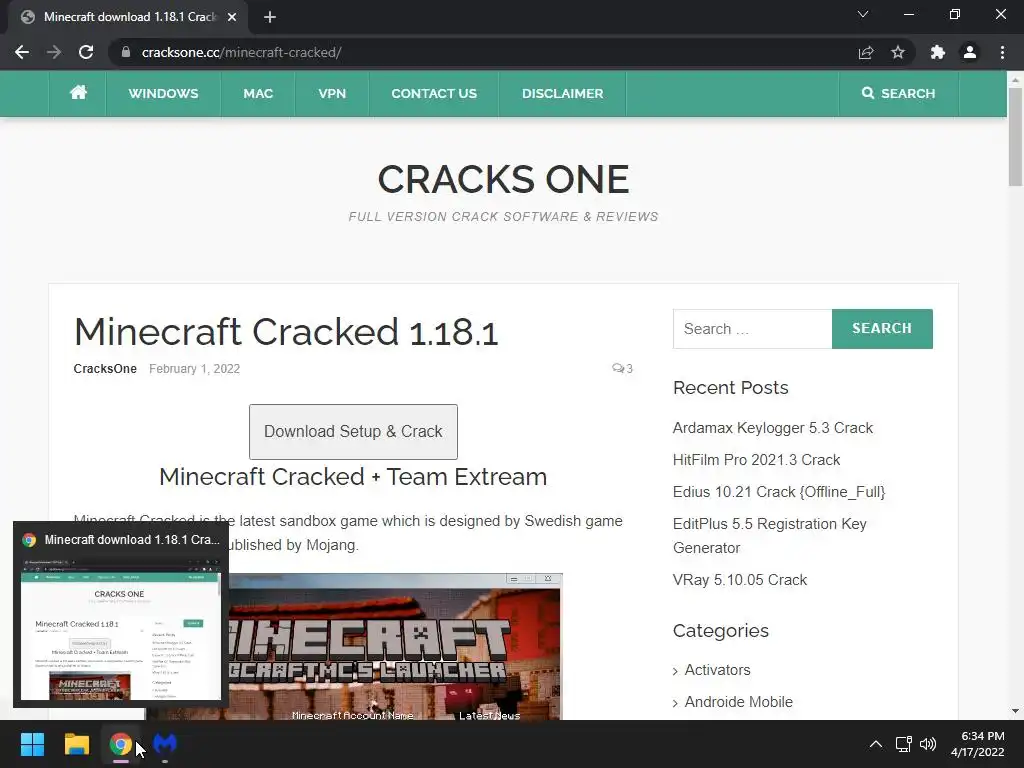Open Ardamax Keylogger 5.3 Crack post
1024x768 pixels.
tap(773, 428)
